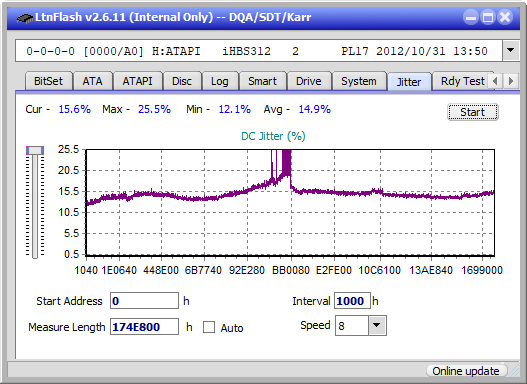Minimize the LtnFlash window
527x384 pixels.
tap(471, 17)
